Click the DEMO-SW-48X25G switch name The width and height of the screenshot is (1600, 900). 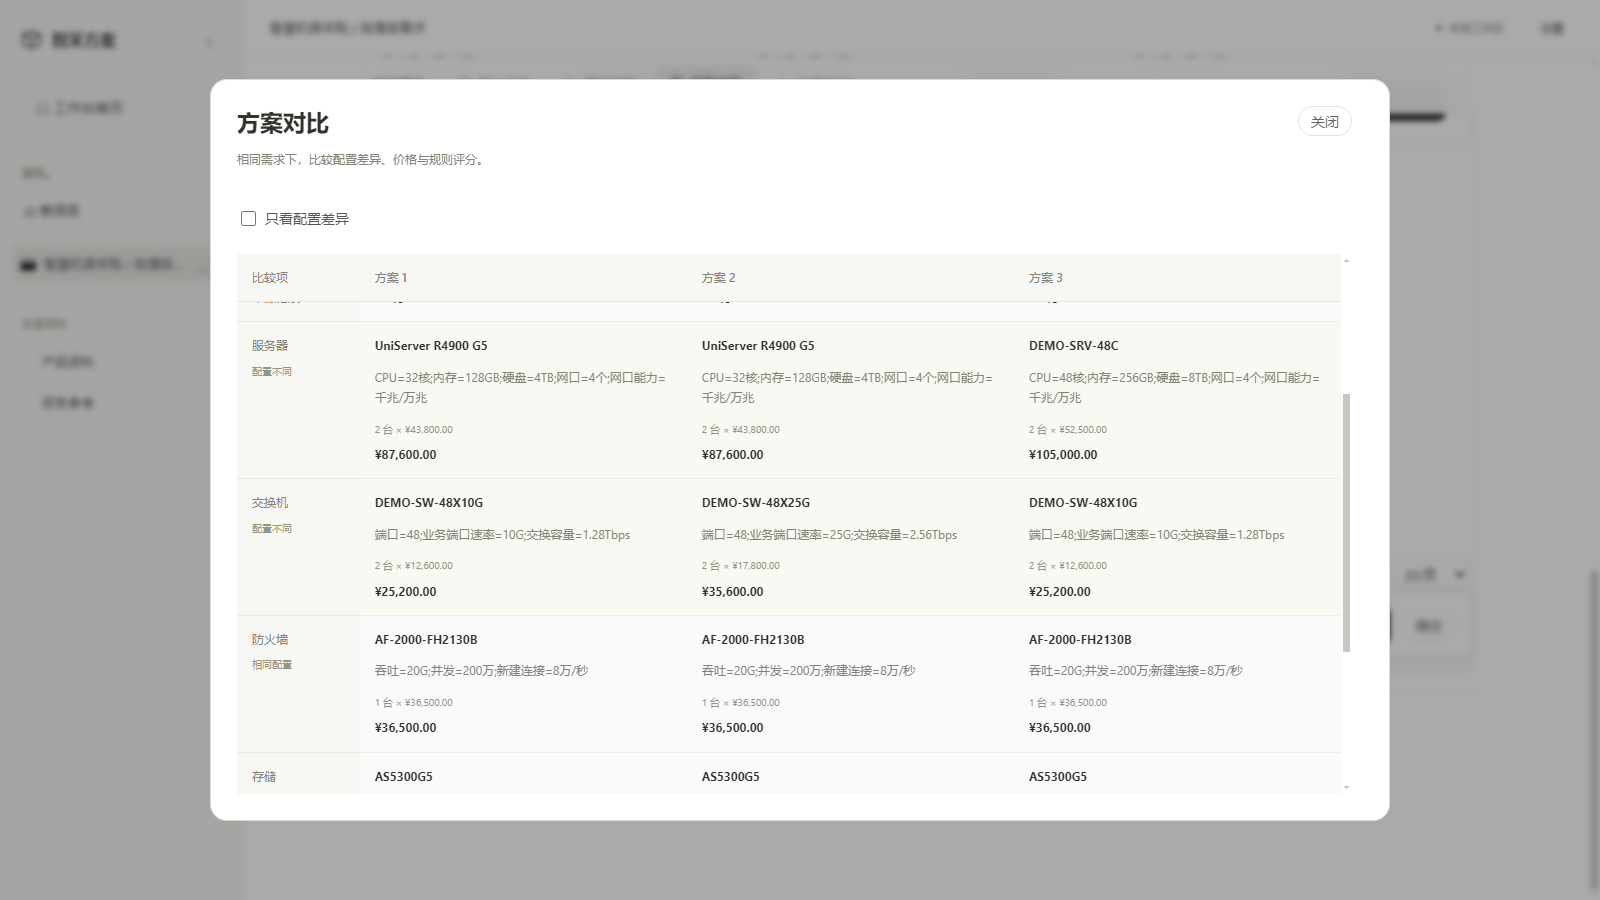755,503
